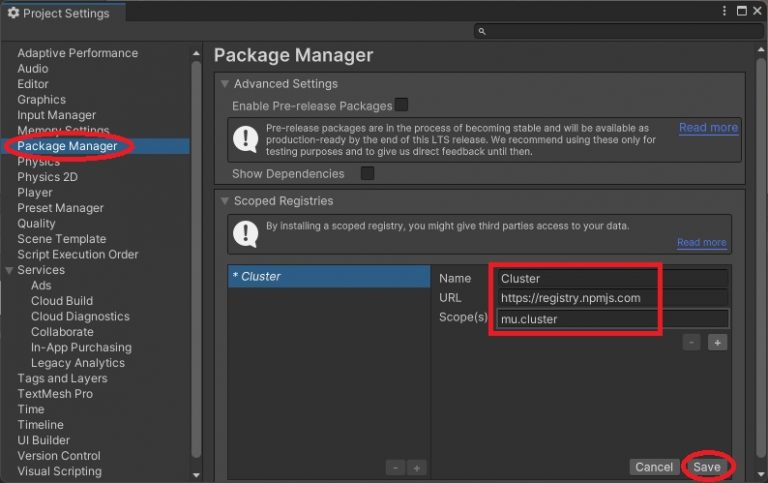
Task: Save the scoped registry changes
Action: tap(706, 467)
